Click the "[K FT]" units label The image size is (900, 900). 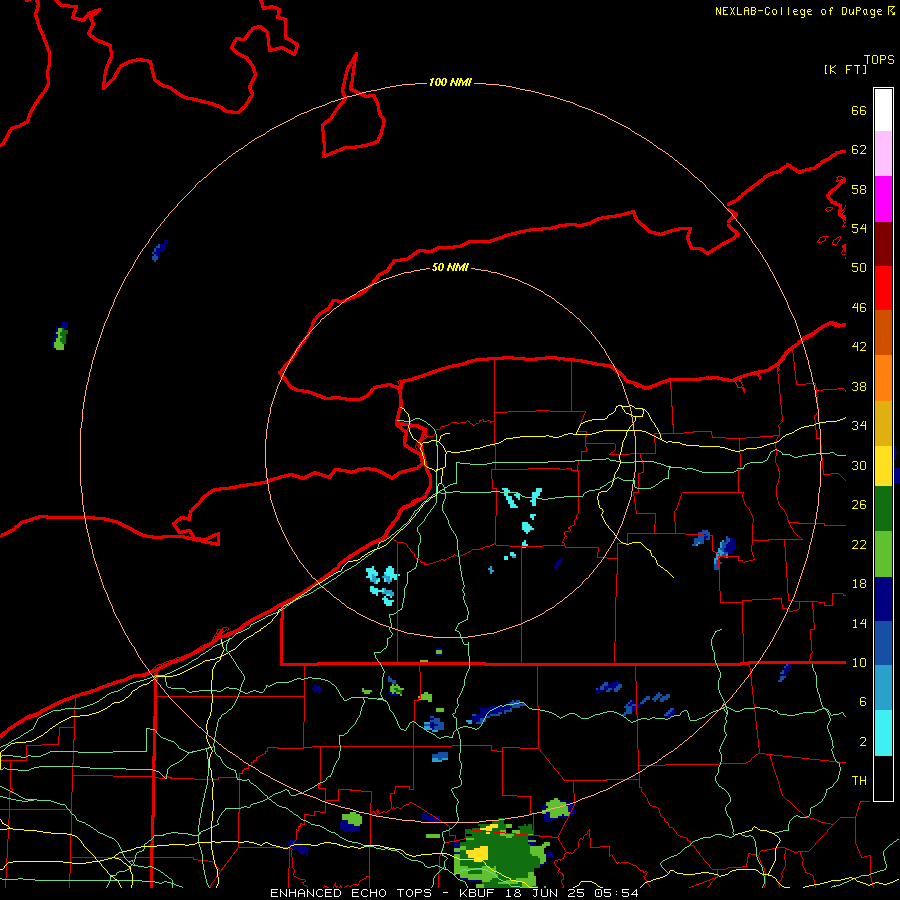pyautogui.click(x=845, y=69)
